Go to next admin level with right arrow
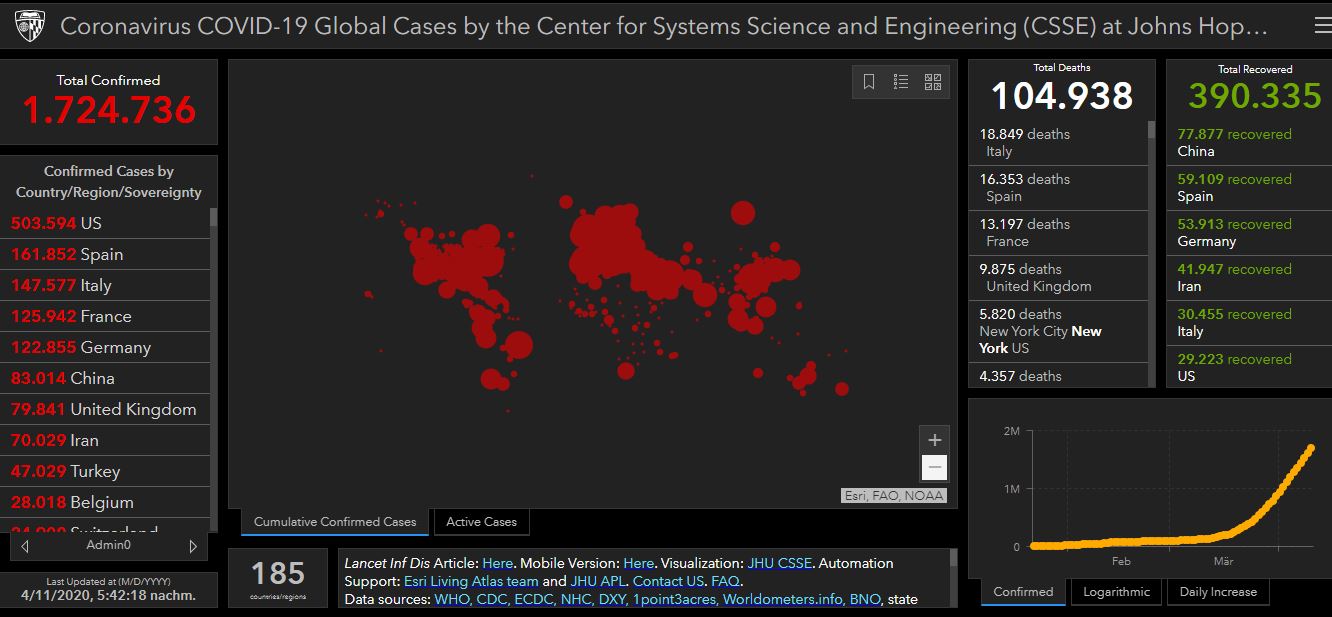This screenshot has width=1332, height=617. (x=193, y=546)
